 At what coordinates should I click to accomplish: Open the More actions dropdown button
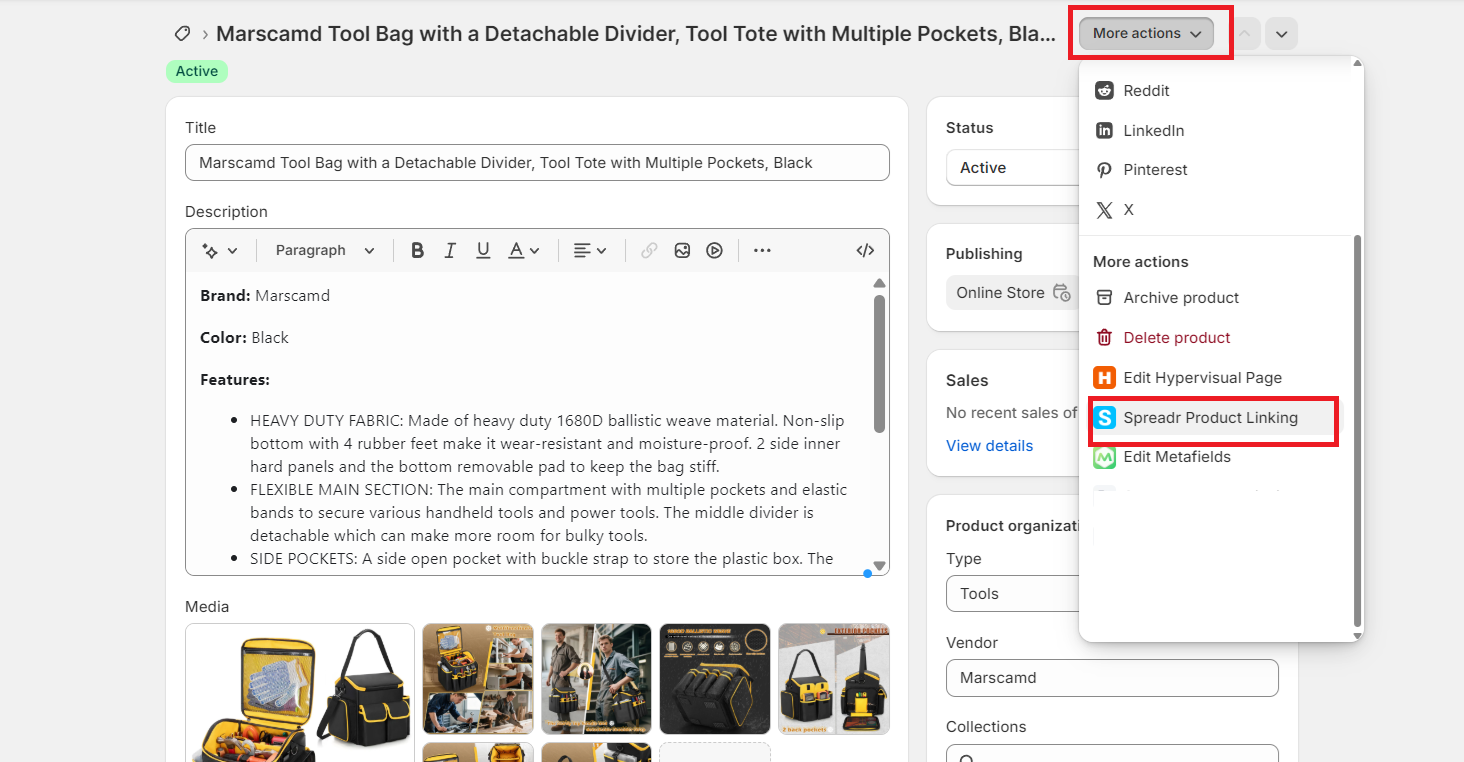[x=1146, y=33]
